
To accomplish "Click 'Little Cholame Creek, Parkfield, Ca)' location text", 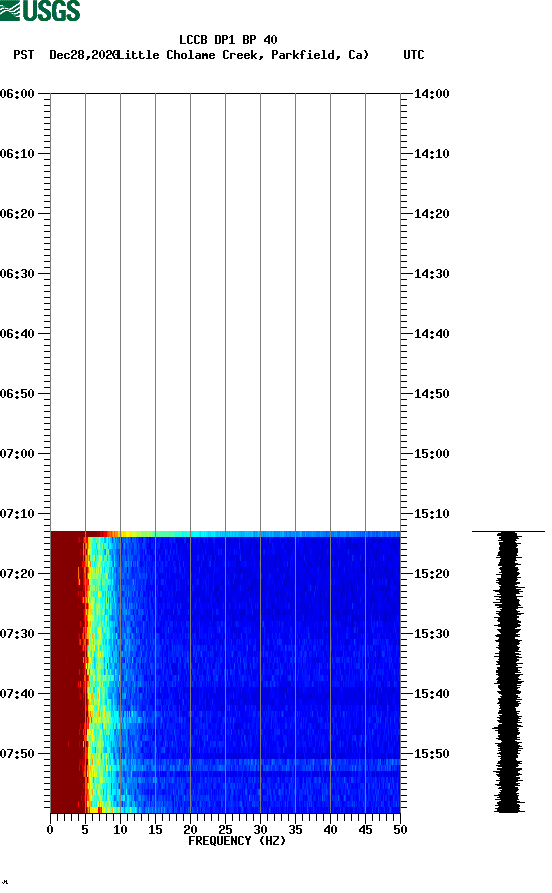I will pyautogui.click(x=243, y=55).
